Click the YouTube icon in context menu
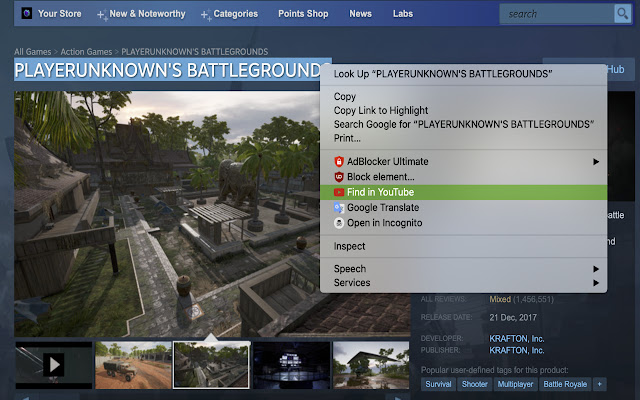640x400 pixels. (x=339, y=192)
